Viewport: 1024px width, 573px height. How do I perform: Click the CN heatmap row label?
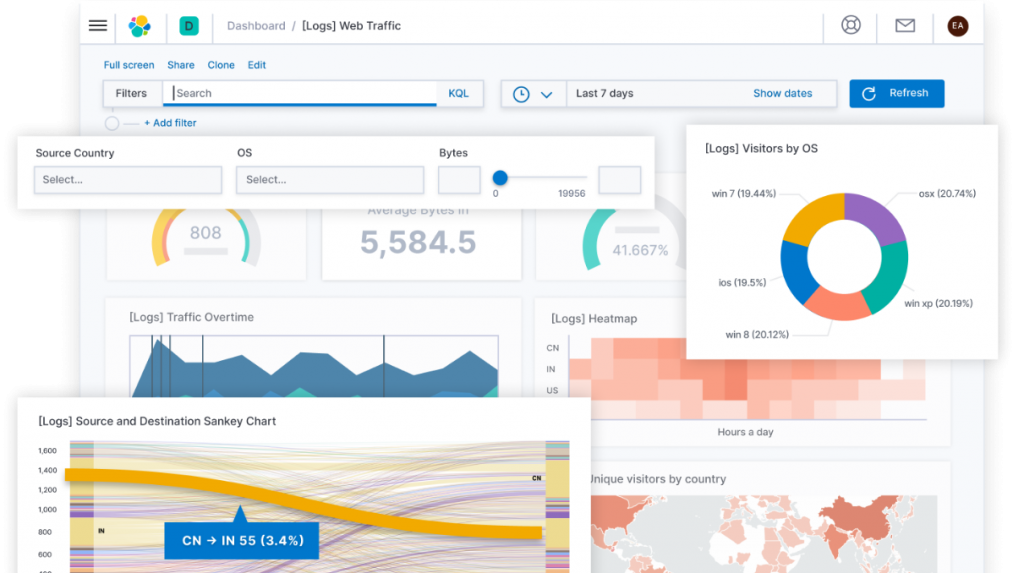point(552,348)
